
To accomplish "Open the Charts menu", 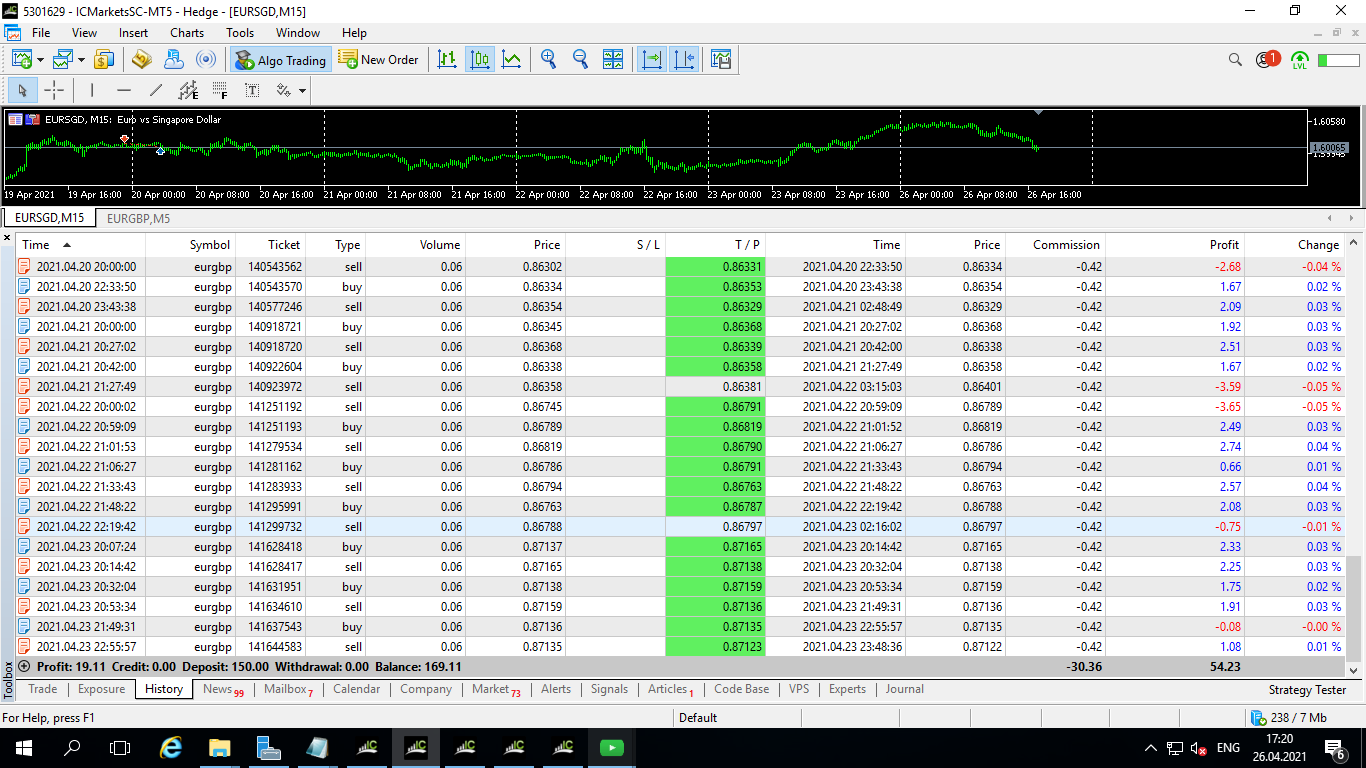I will pos(186,33).
